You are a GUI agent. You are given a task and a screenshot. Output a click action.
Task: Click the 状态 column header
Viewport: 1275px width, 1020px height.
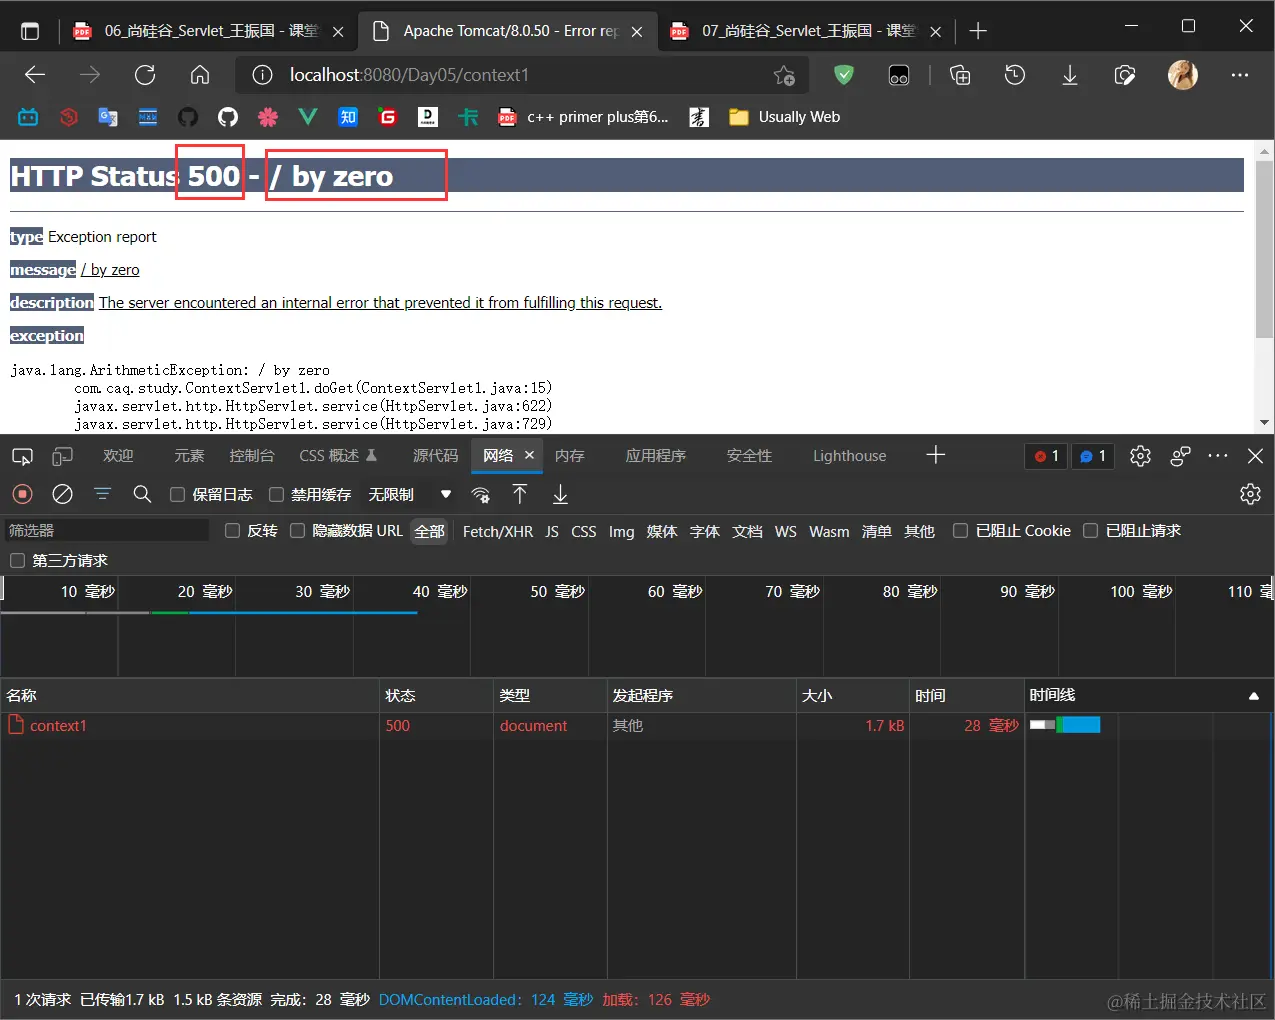[x=437, y=696]
